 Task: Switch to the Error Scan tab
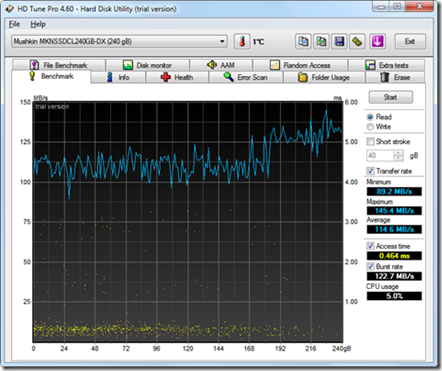(x=246, y=77)
